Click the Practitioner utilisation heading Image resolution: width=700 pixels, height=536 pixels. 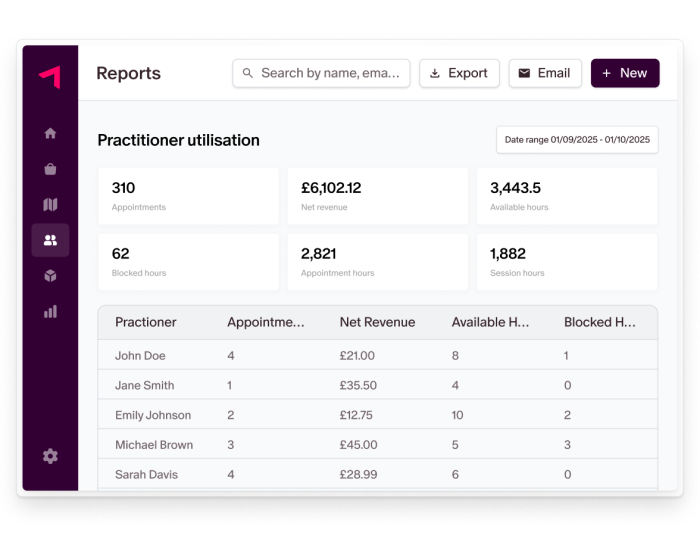coord(179,140)
